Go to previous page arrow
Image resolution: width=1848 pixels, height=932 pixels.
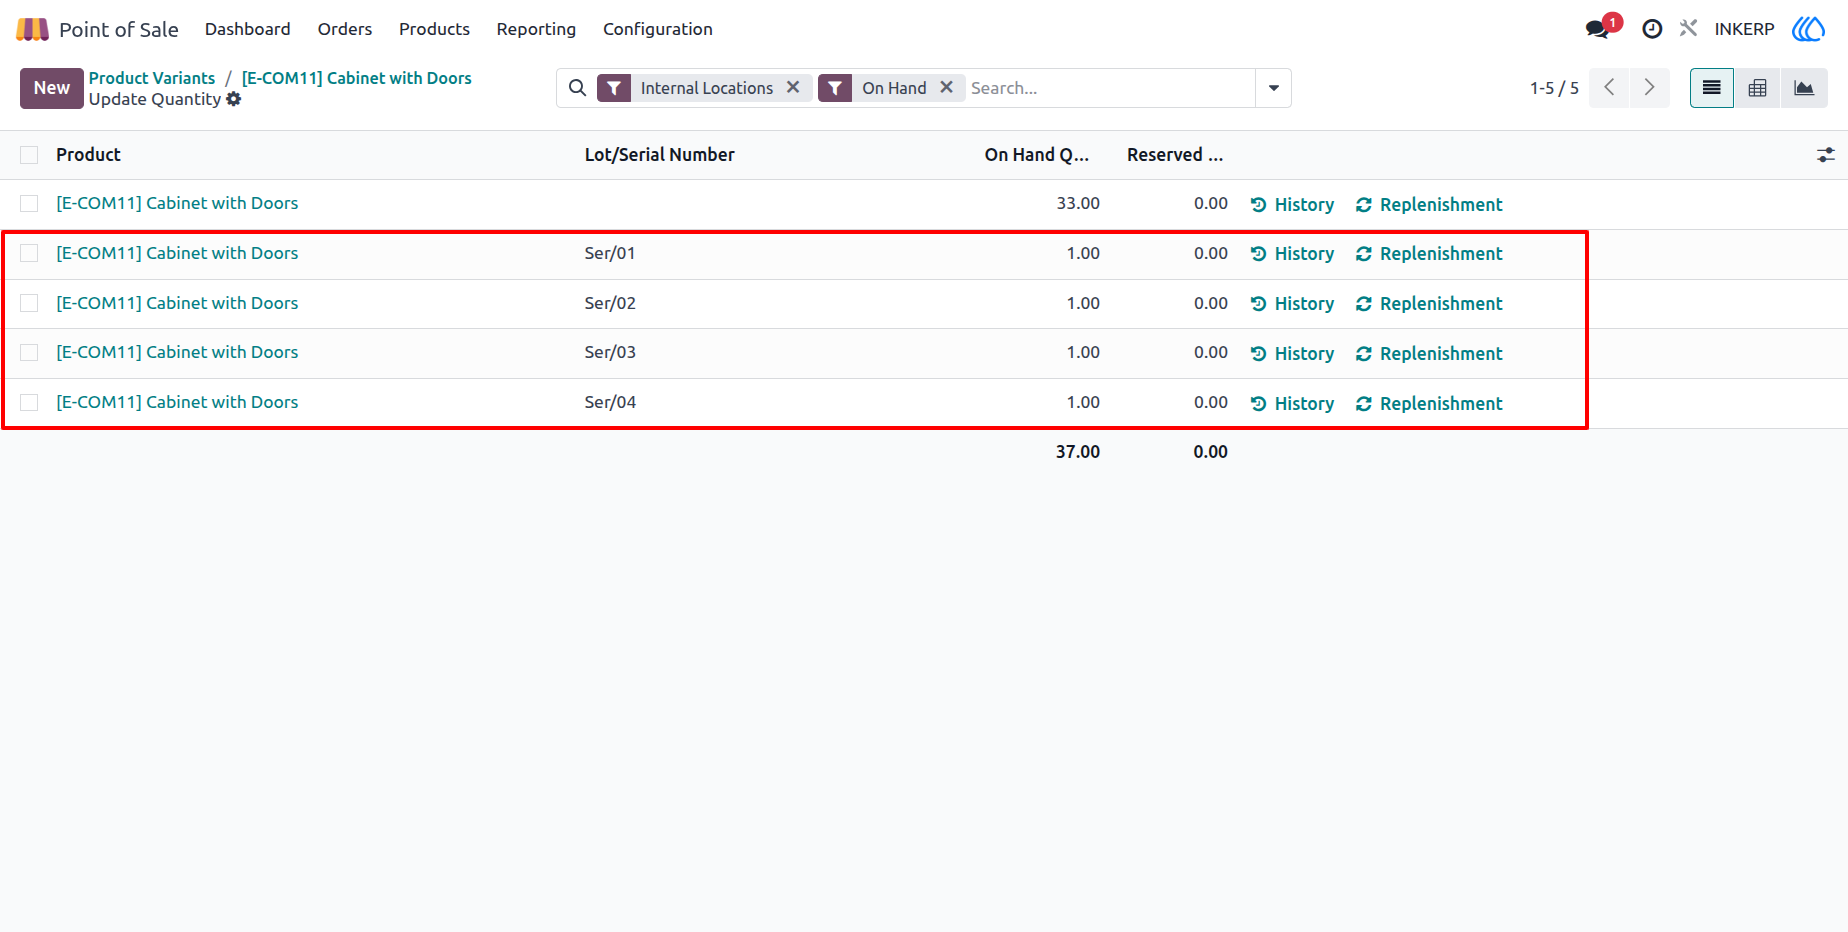[x=1609, y=88]
